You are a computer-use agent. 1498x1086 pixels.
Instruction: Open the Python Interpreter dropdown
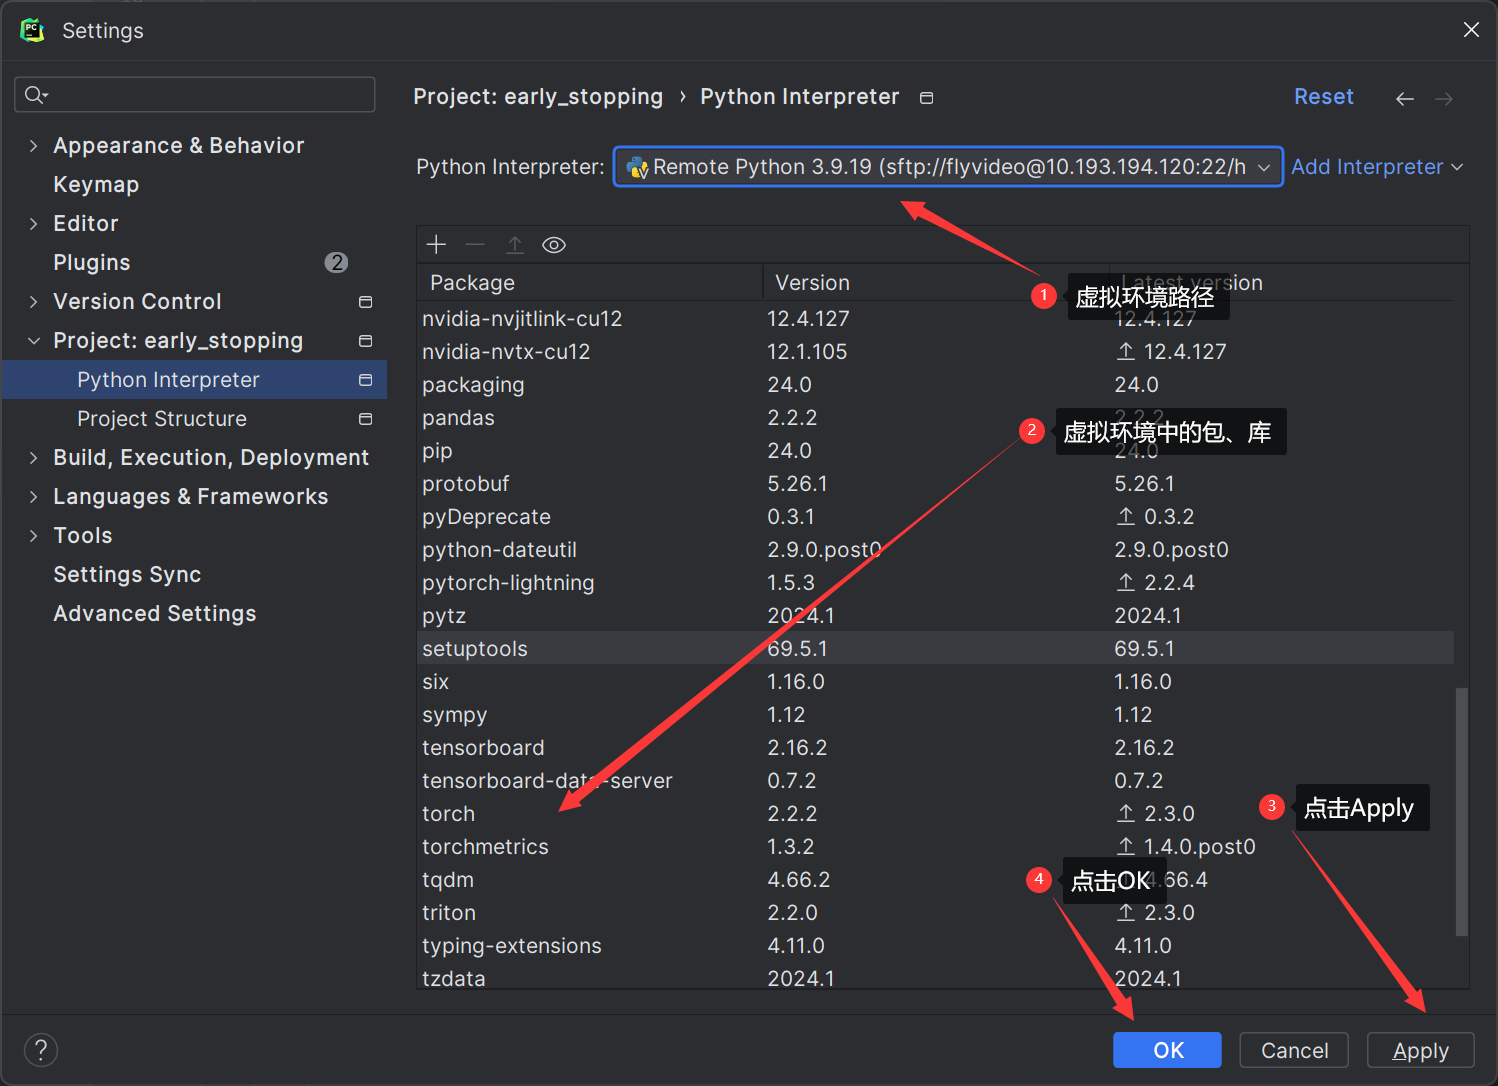tap(948, 167)
